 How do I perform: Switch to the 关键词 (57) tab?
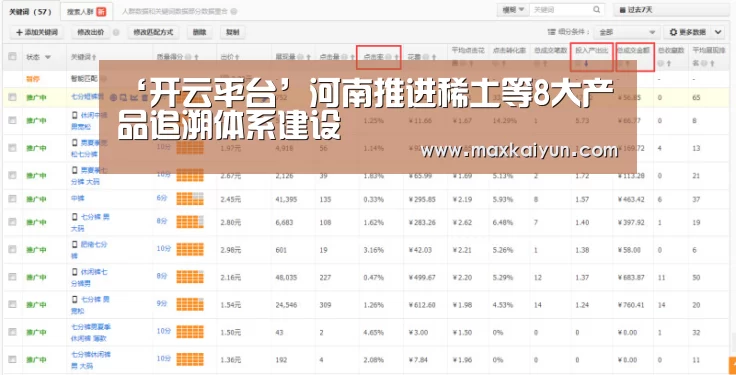pyautogui.click(x=30, y=11)
